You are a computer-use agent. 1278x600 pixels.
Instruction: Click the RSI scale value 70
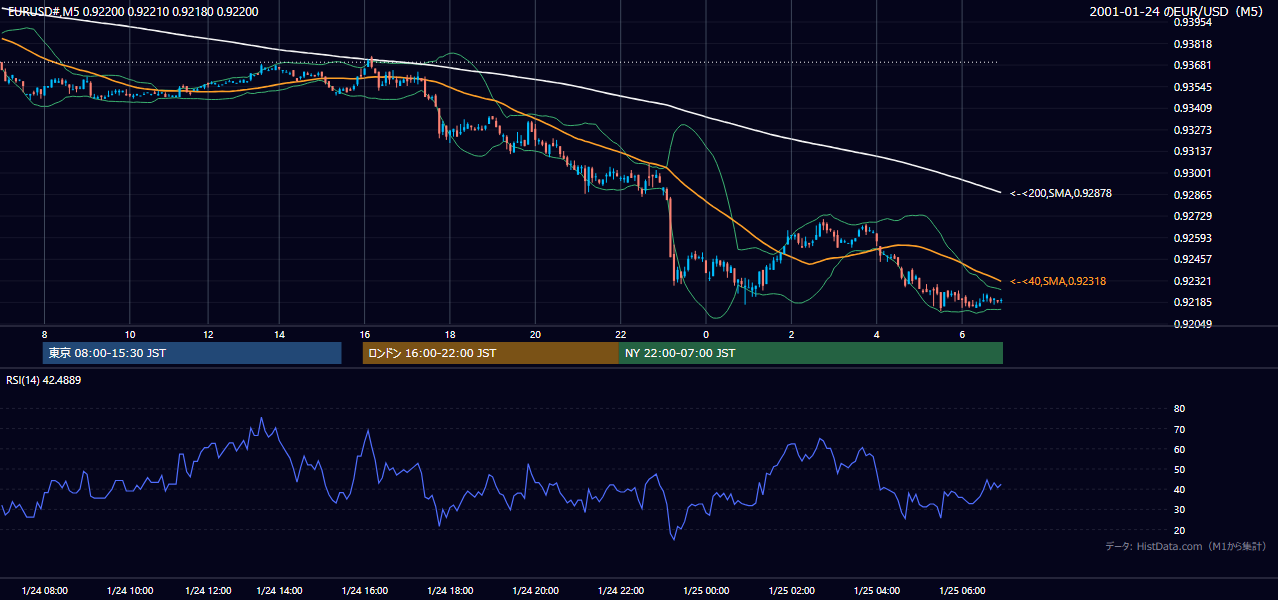tap(1179, 429)
